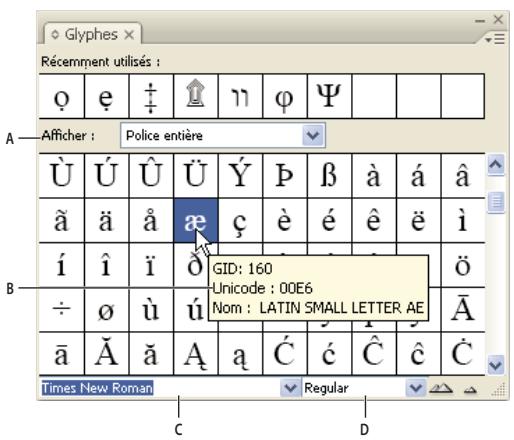The width and height of the screenshot is (514, 440).
Task: Click the Regular style field
Action: coord(354,388)
